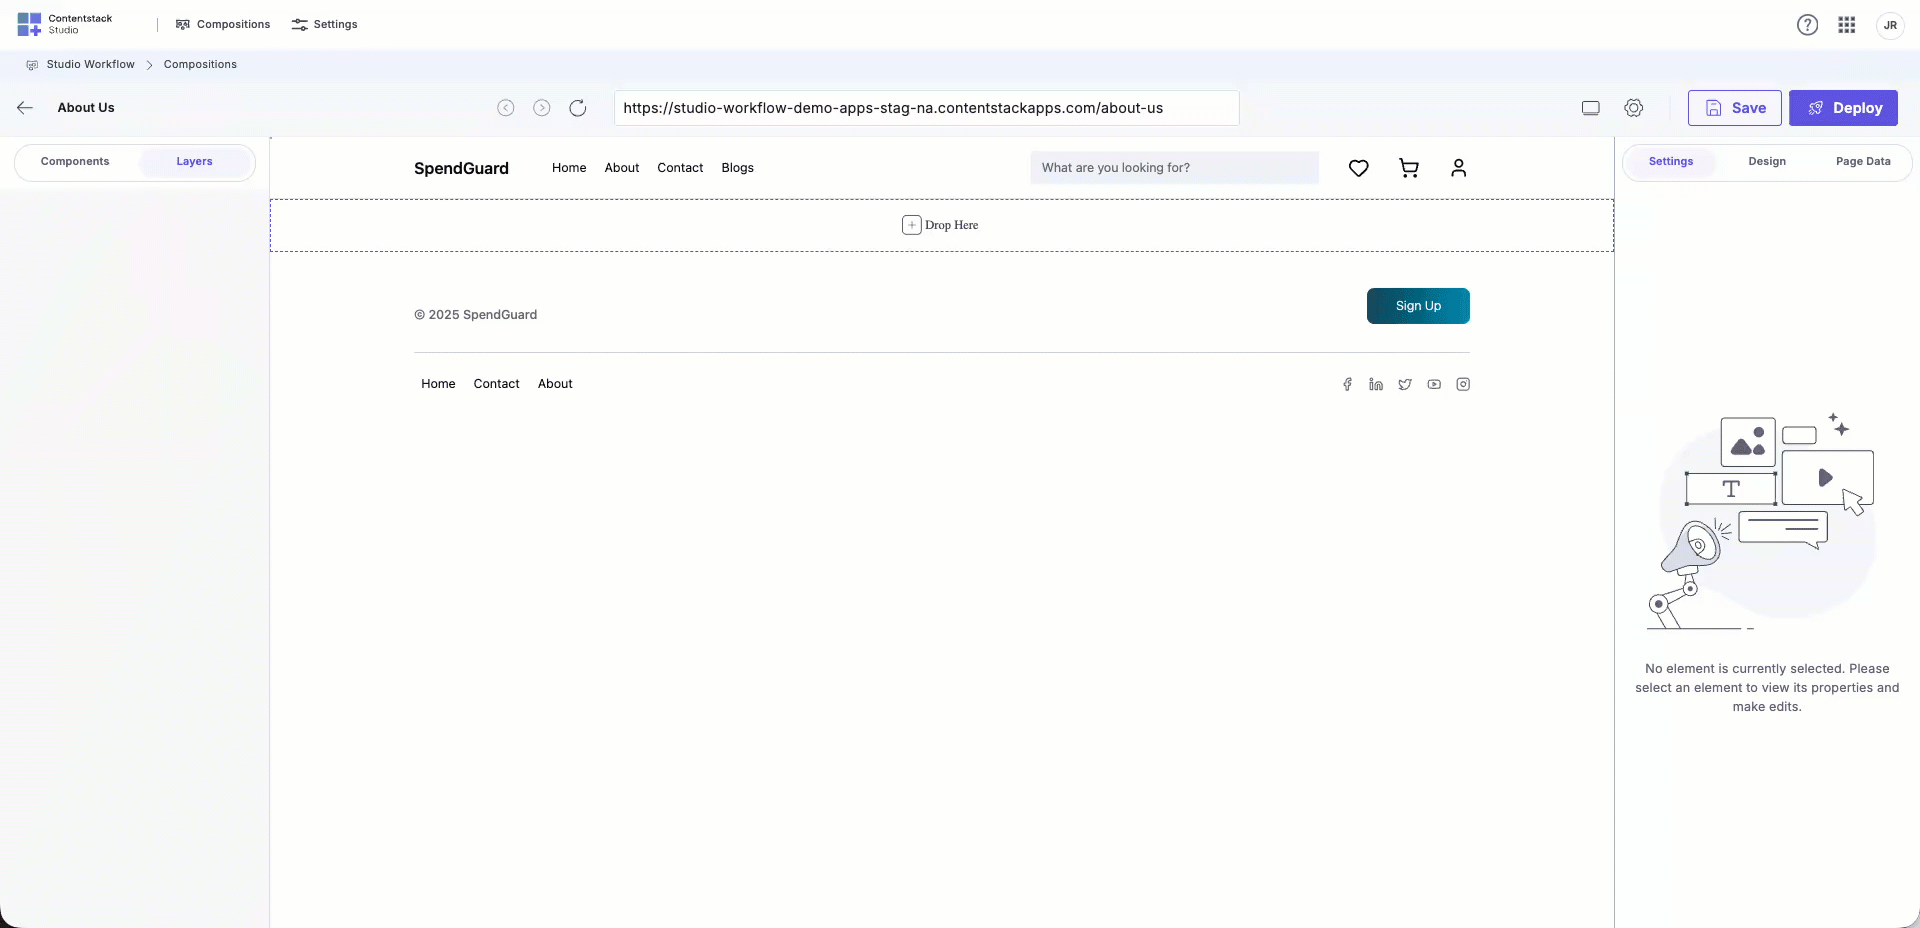Open the wishlist heart icon in preview
Image resolution: width=1920 pixels, height=928 pixels.
coord(1358,168)
